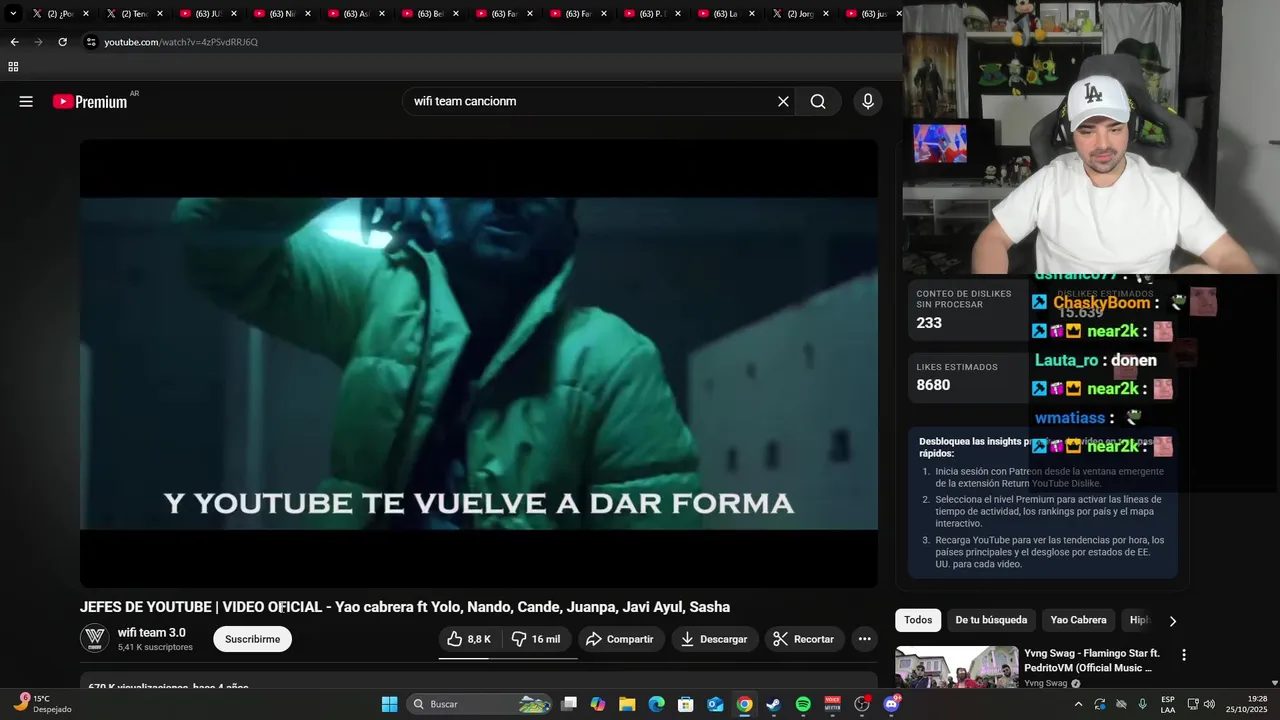This screenshot has width=1280, height=720.
Task: Close the '(63) Nir' YouTube tab
Action: [307, 14]
